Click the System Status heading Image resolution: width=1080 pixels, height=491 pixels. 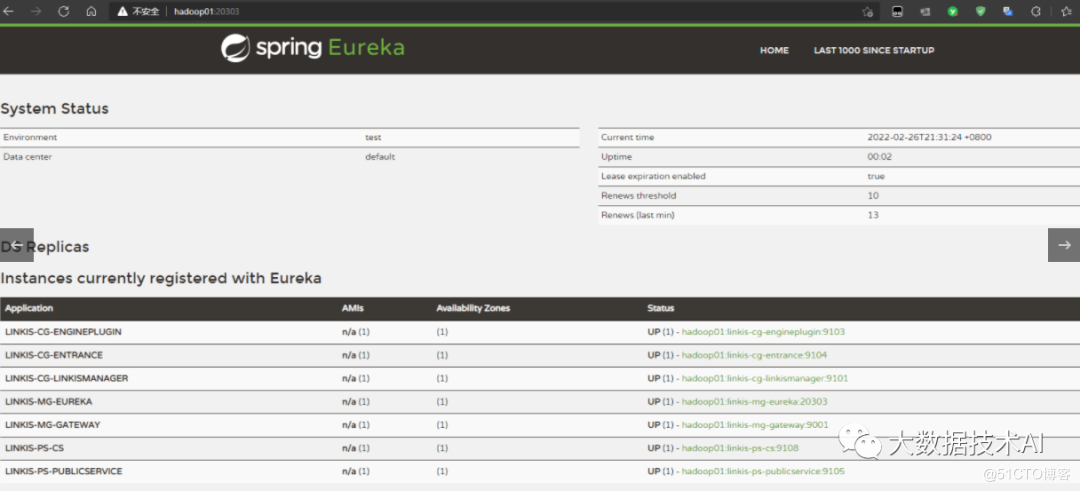[x=54, y=109]
